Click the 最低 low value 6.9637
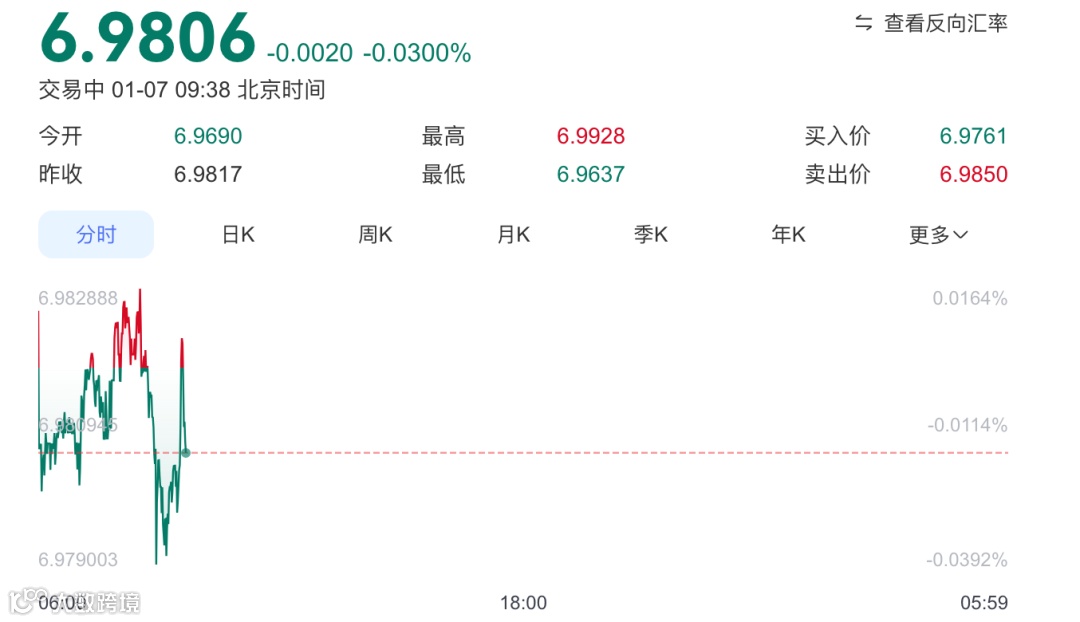1080x622 pixels. click(590, 174)
